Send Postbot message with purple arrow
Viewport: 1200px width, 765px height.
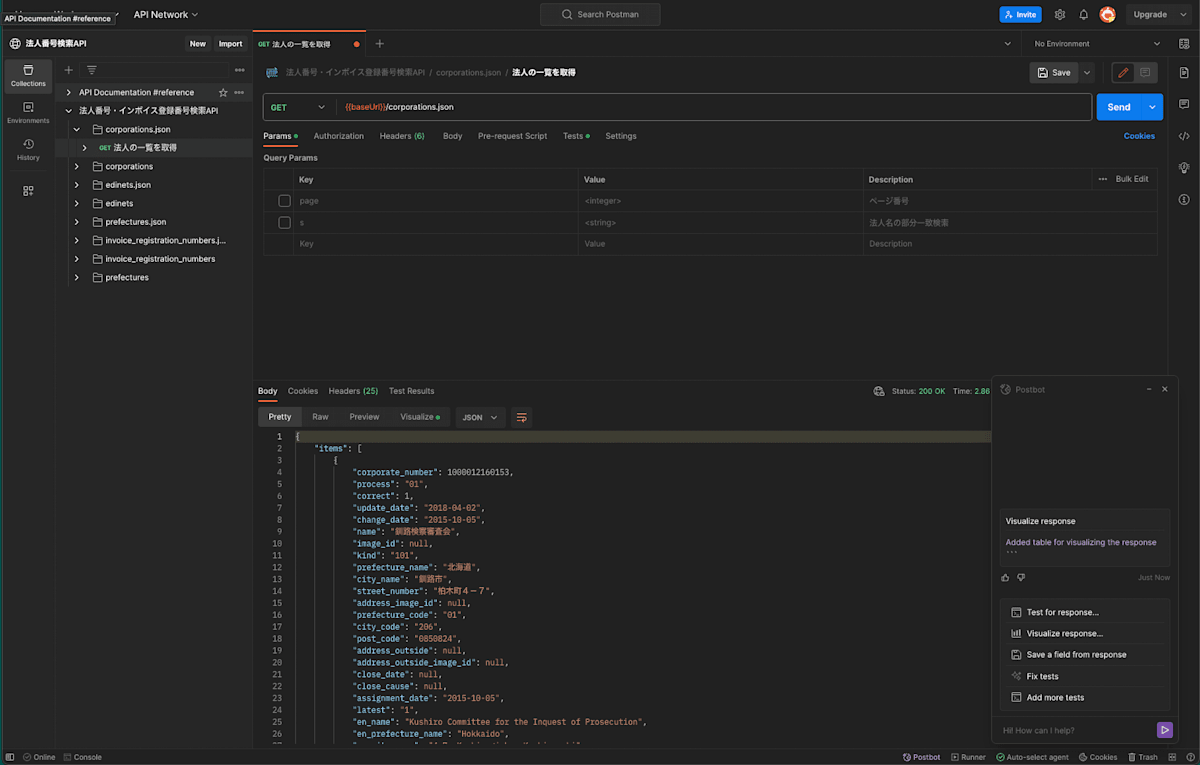(x=1164, y=730)
